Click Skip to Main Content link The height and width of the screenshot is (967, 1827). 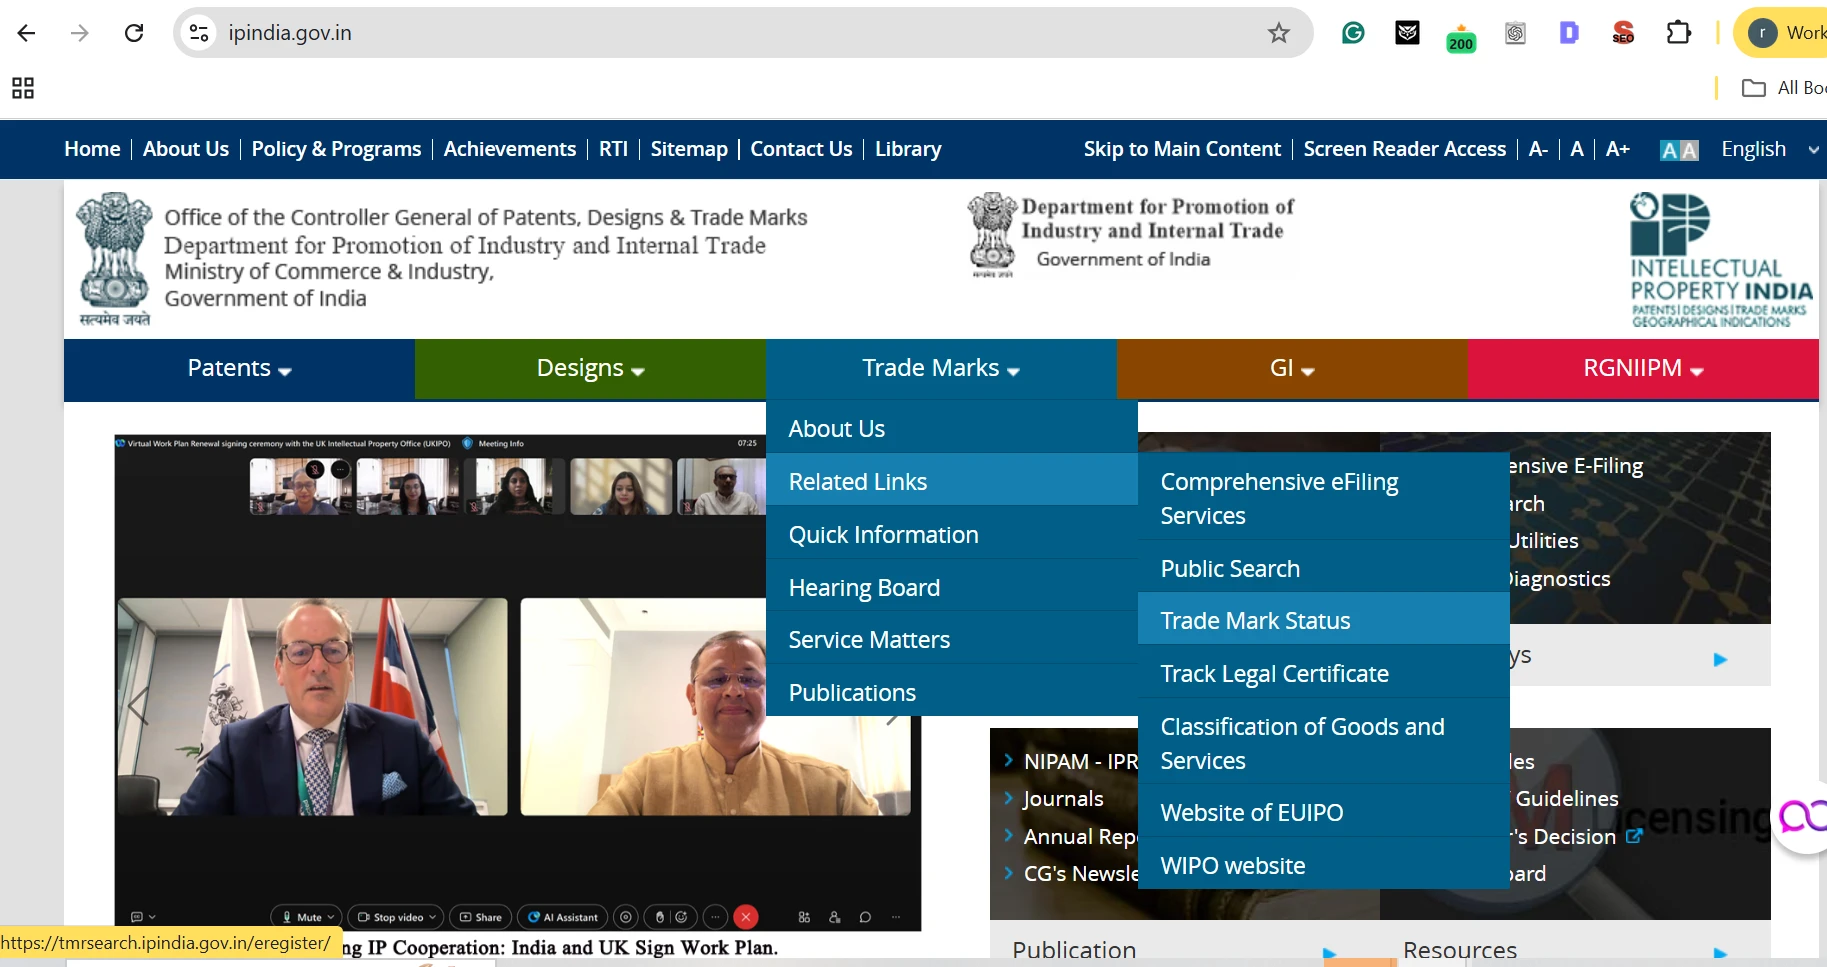(x=1181, y=149)
